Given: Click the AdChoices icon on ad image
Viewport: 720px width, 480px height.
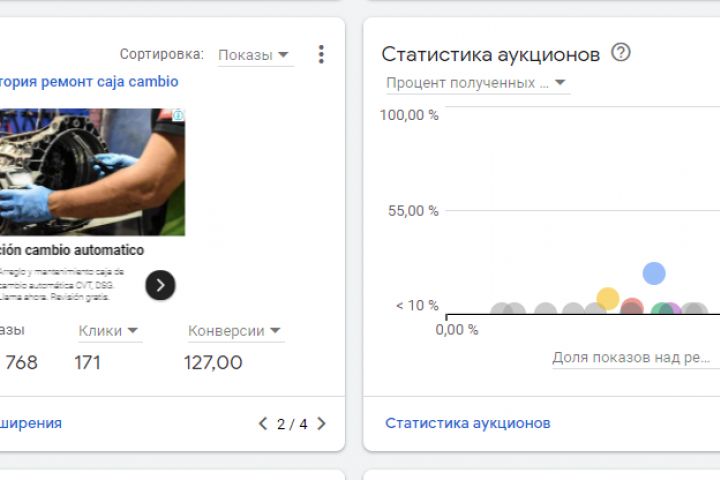Looking at the screenshot, I should [178, 115].
